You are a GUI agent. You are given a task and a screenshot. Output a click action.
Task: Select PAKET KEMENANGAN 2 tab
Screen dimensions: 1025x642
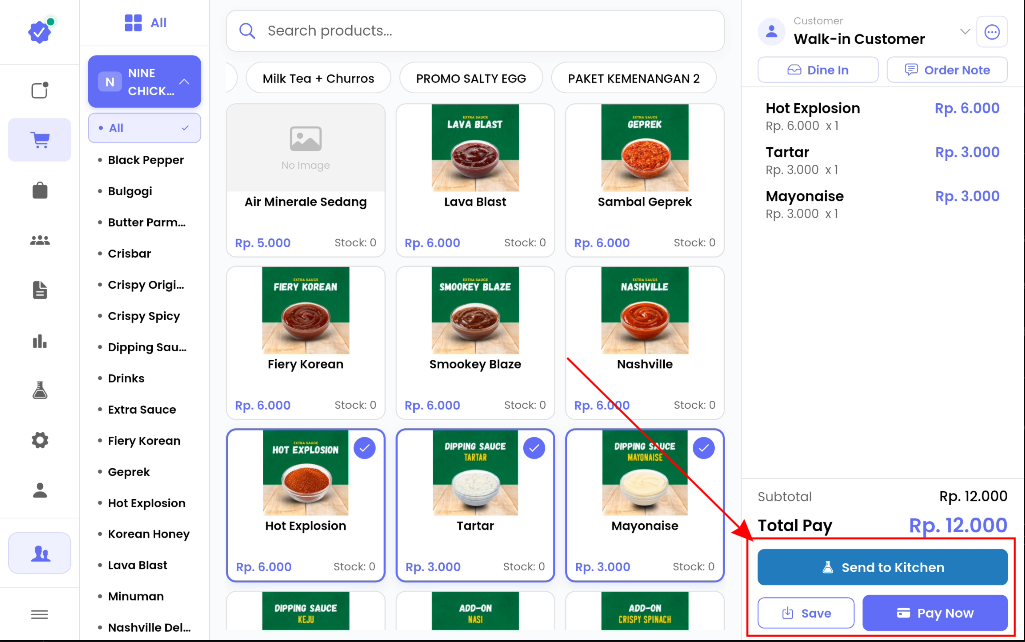tap(633, 78)
